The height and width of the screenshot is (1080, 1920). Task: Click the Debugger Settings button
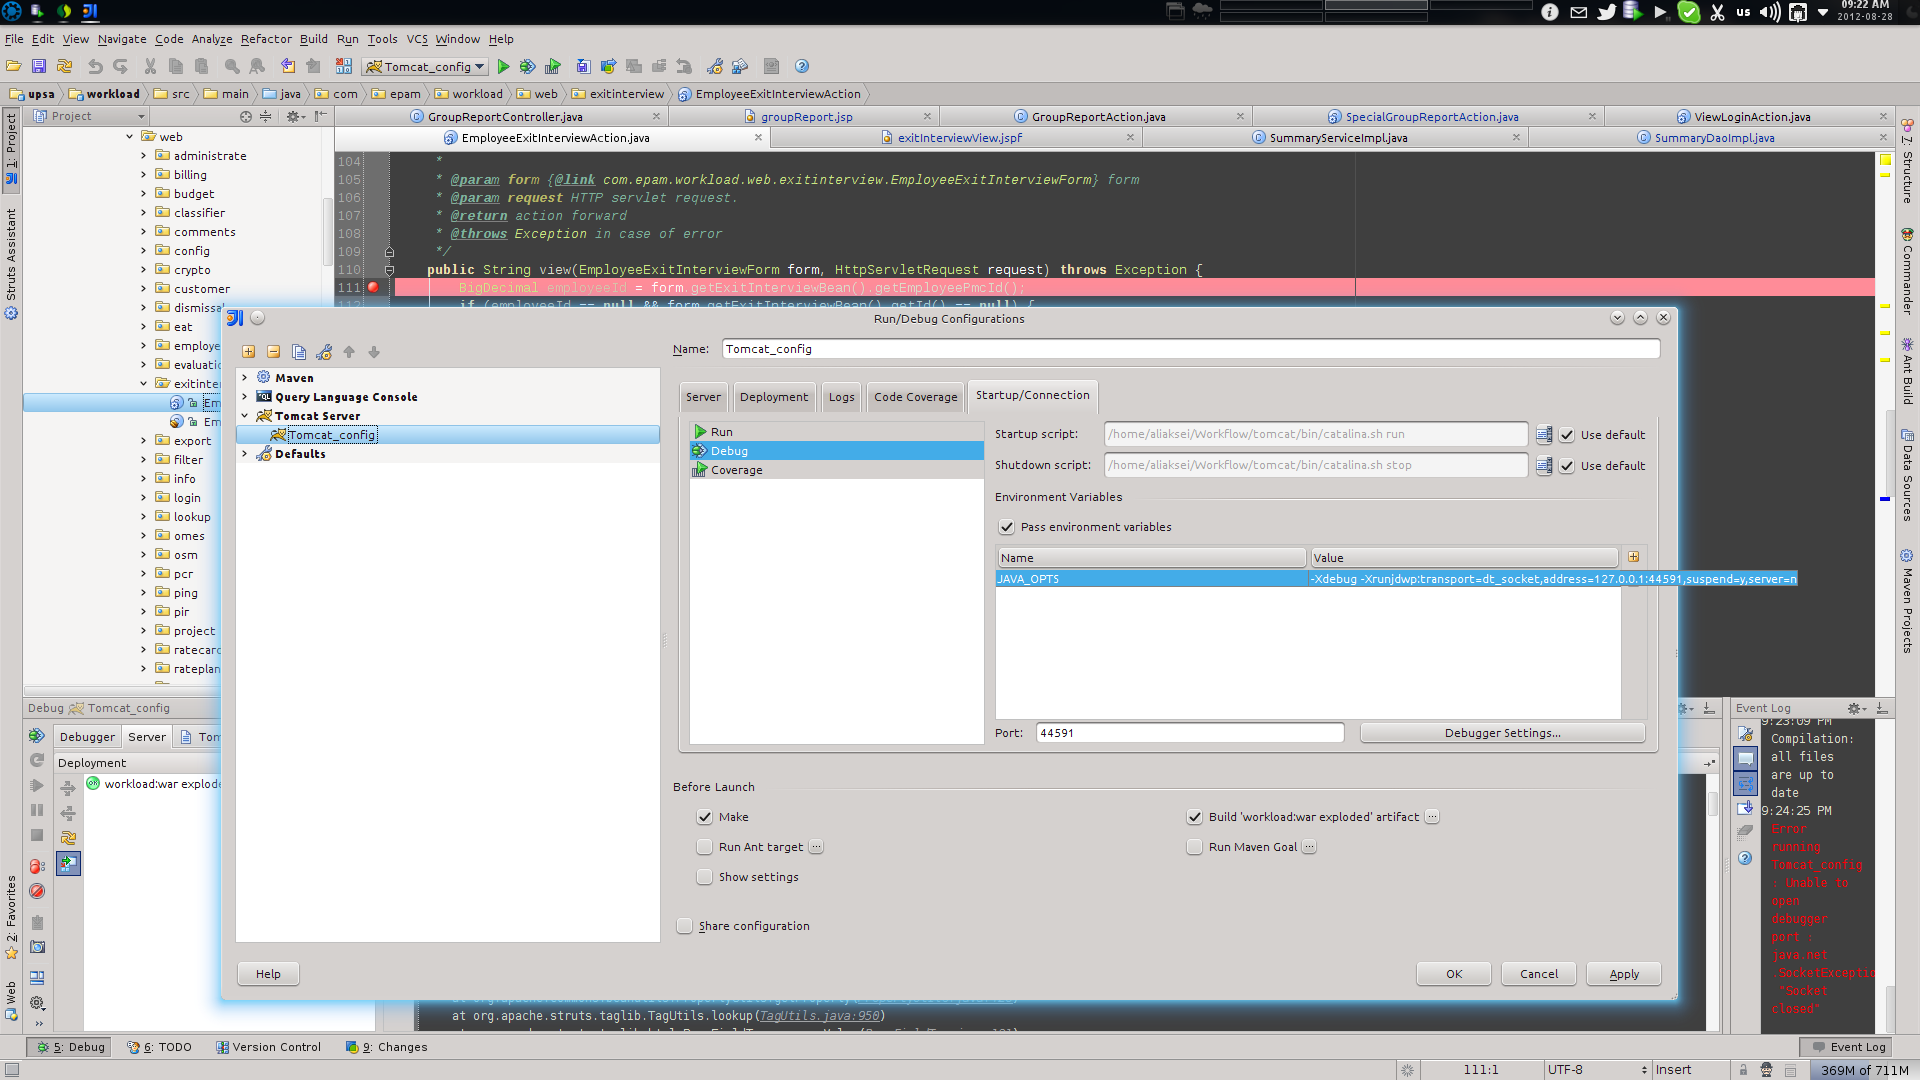click(1502, 732)
